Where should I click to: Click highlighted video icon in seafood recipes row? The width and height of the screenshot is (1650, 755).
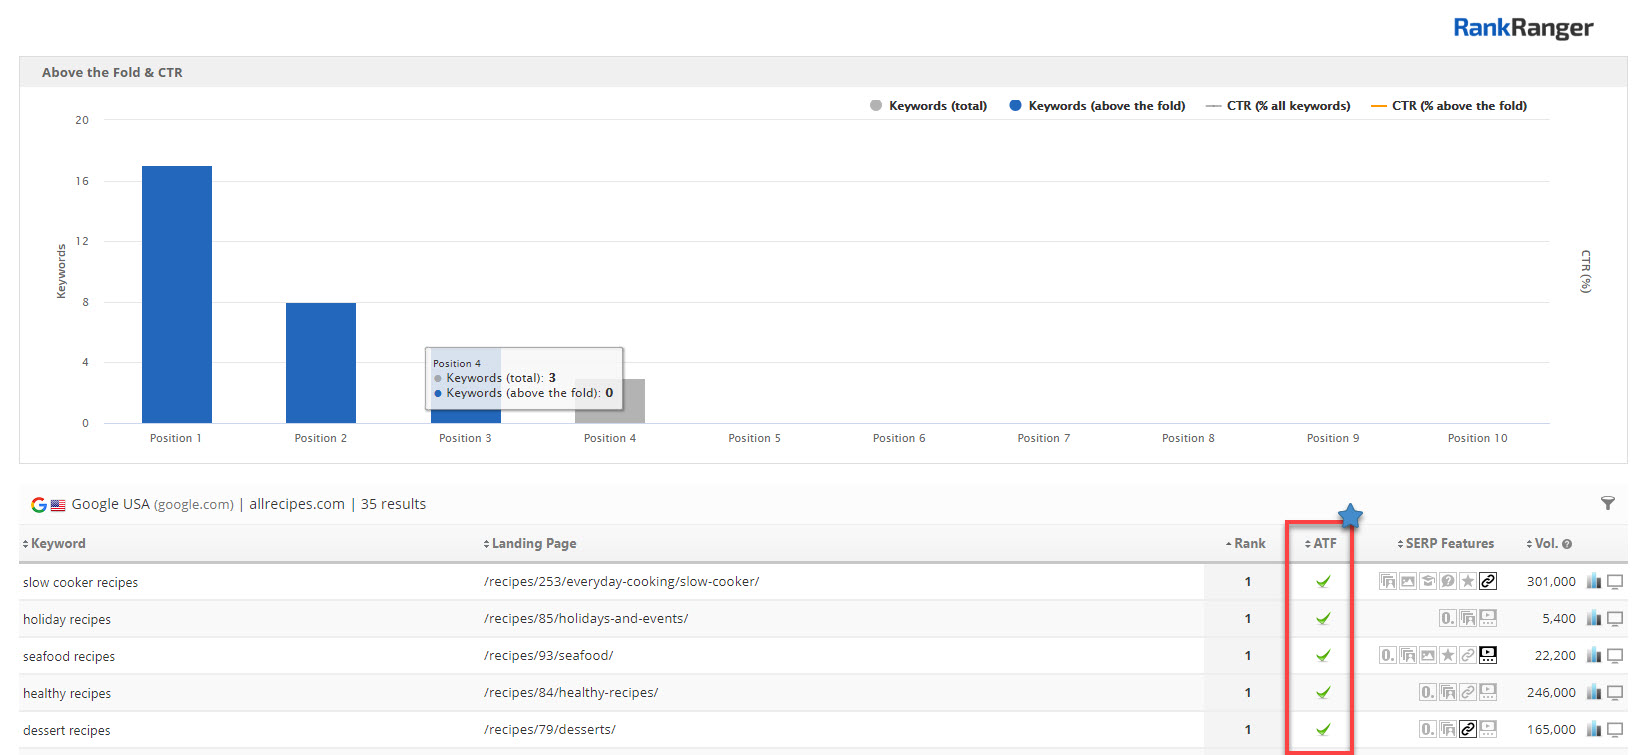click(x=1488, y=655)
